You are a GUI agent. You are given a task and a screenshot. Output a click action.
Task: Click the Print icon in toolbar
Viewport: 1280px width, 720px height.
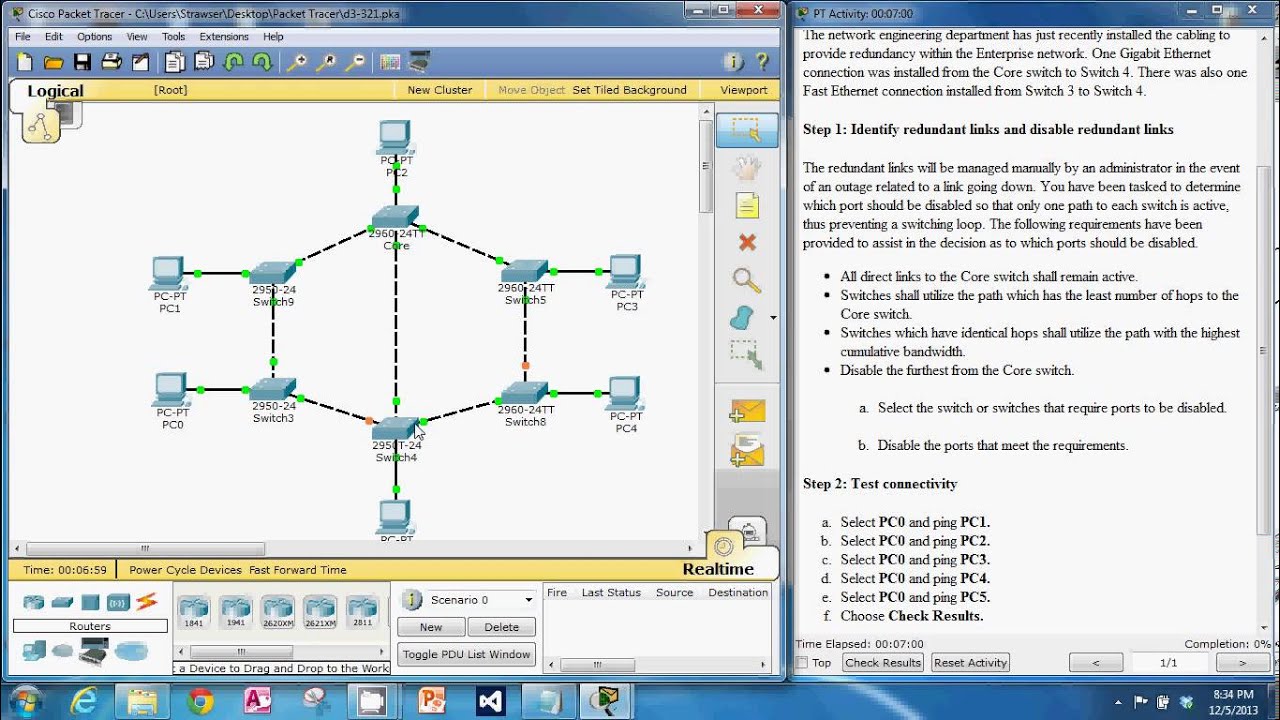point(111,62)
